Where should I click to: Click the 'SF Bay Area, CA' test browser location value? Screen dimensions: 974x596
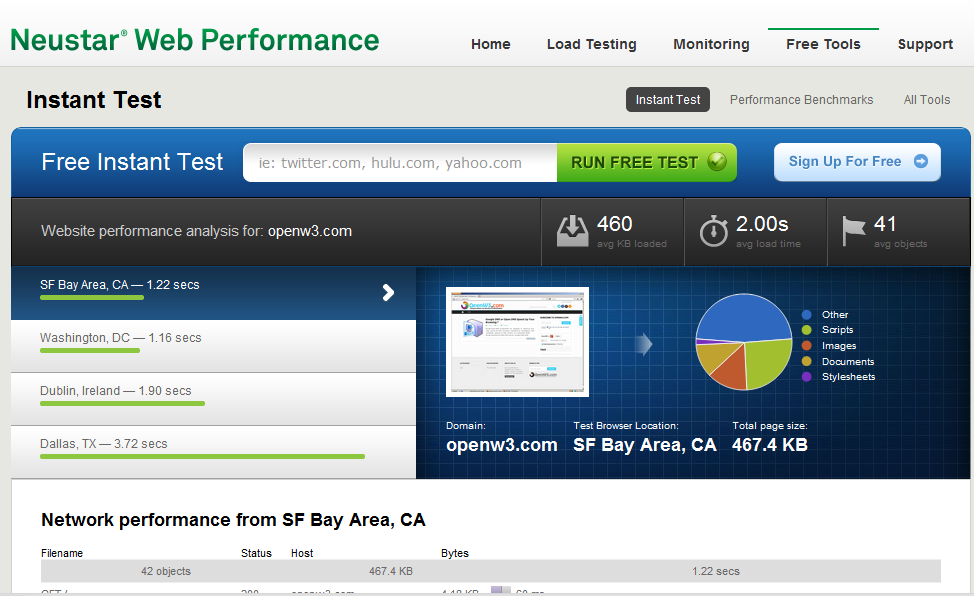[x=645, y=445]
